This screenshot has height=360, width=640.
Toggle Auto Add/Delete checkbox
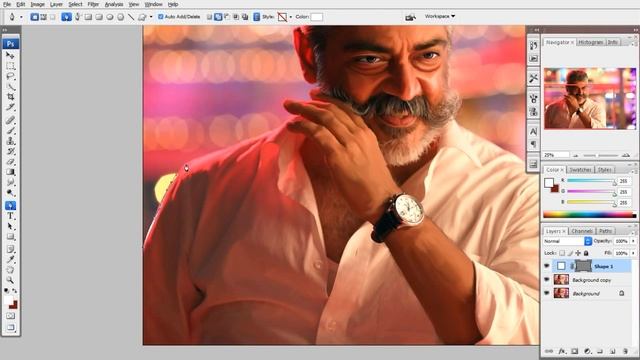(x=160, y=17)
